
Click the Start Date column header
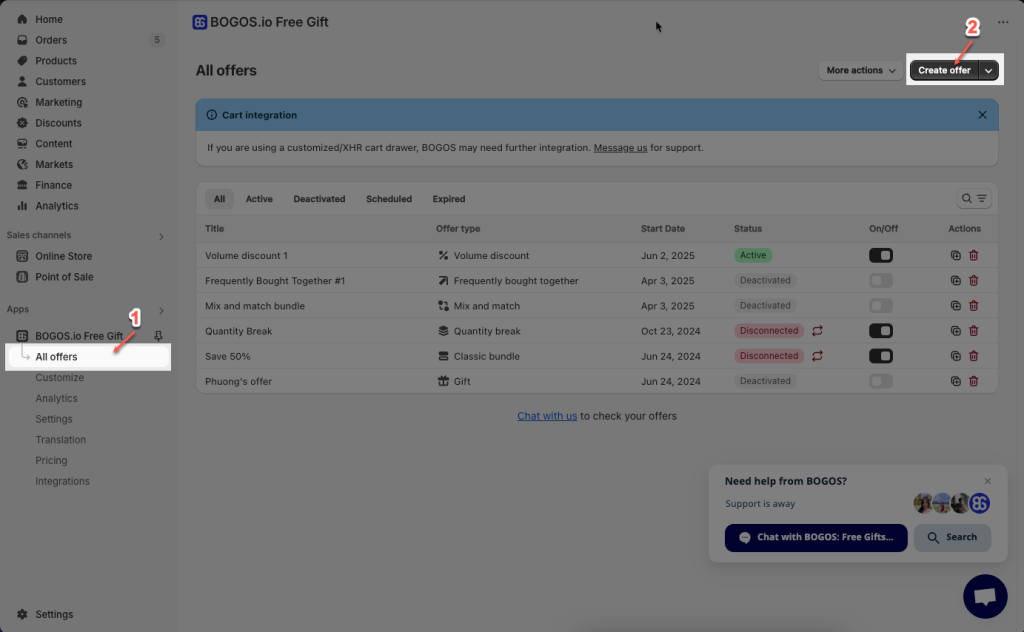tap(663, 229)
